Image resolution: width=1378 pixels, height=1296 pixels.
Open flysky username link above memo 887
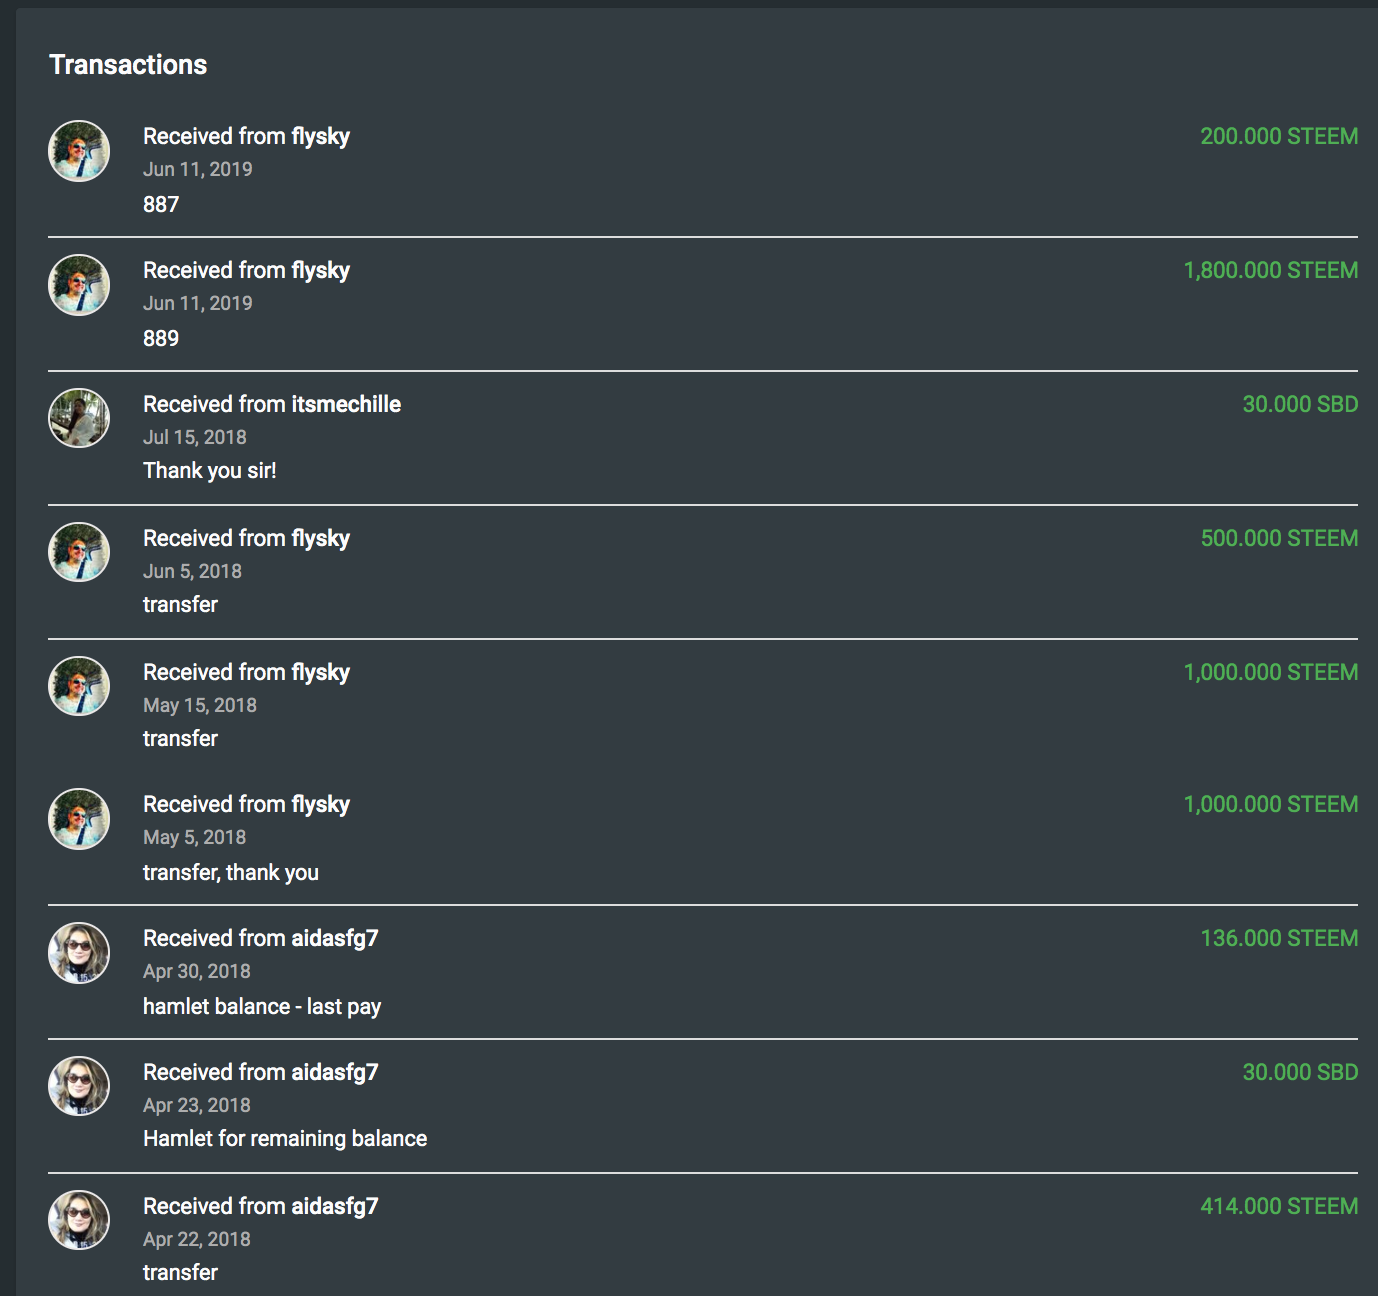click(320, 137)
